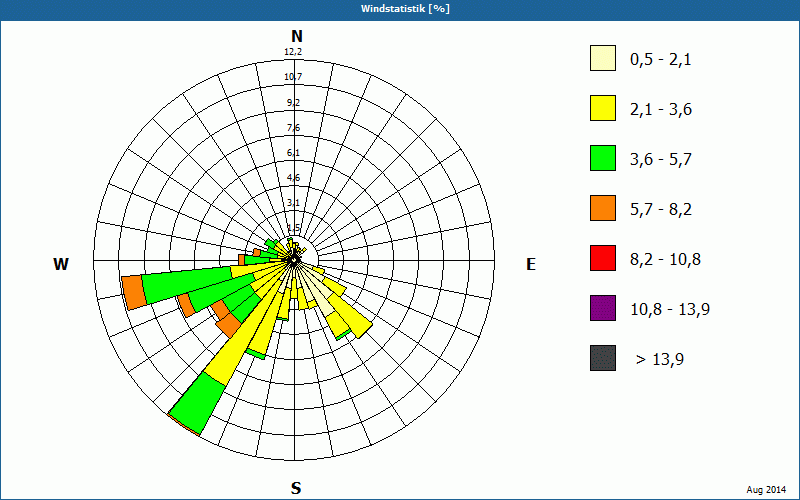Click the 4,6 ring scale value

tap(293, 178)
